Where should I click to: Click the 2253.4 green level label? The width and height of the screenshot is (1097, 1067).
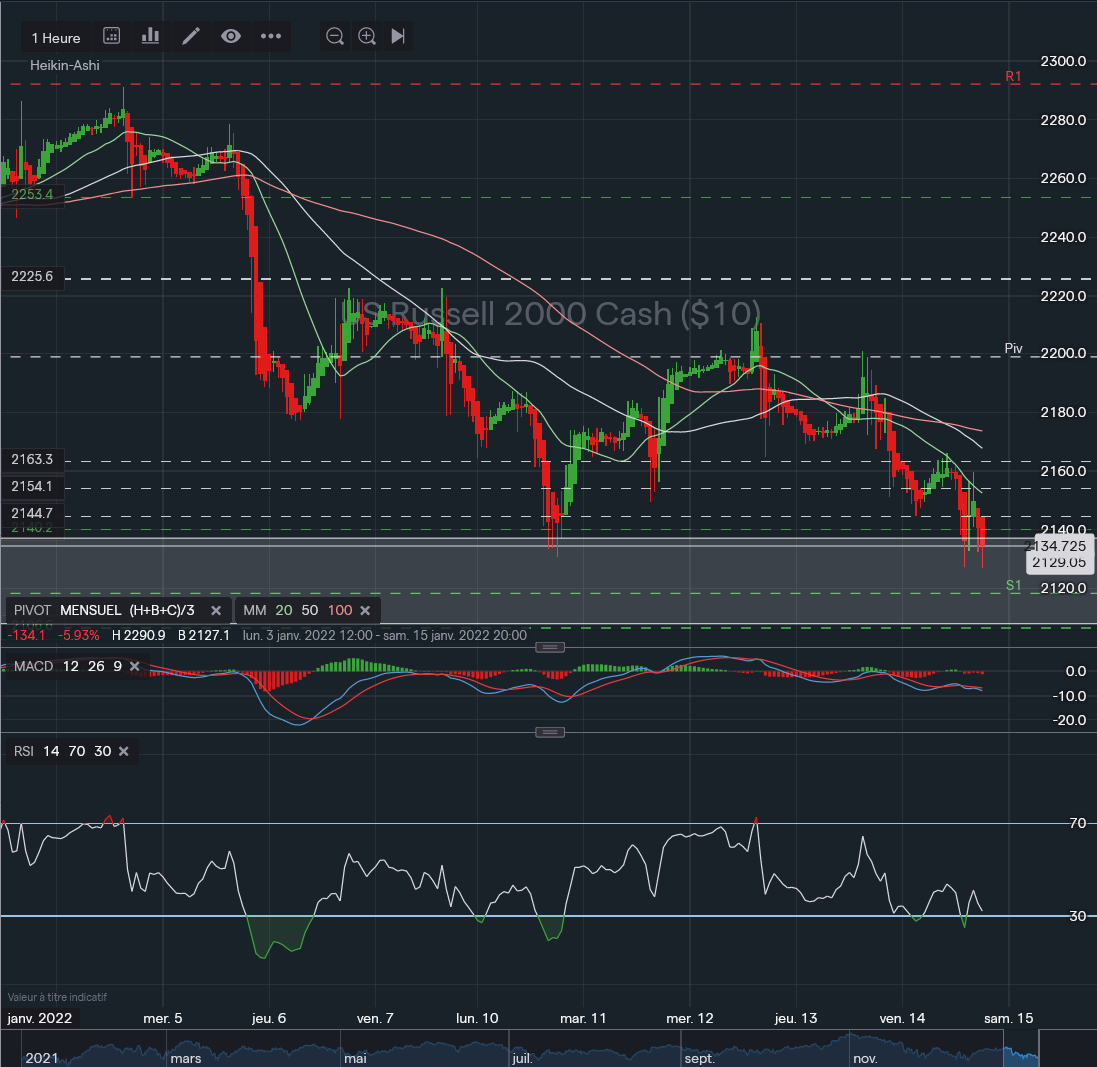pos(32,194)
